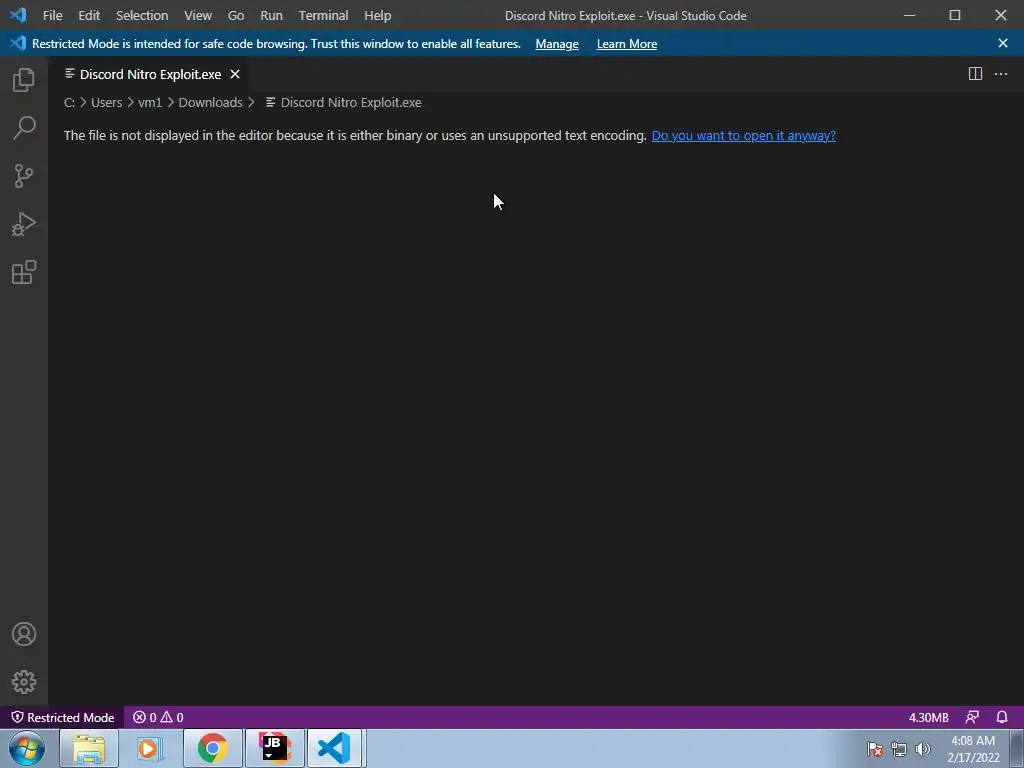Open the notifications bell in status bar
The height and width of the screenshot is (768, 1024).
coord(1002,717)
